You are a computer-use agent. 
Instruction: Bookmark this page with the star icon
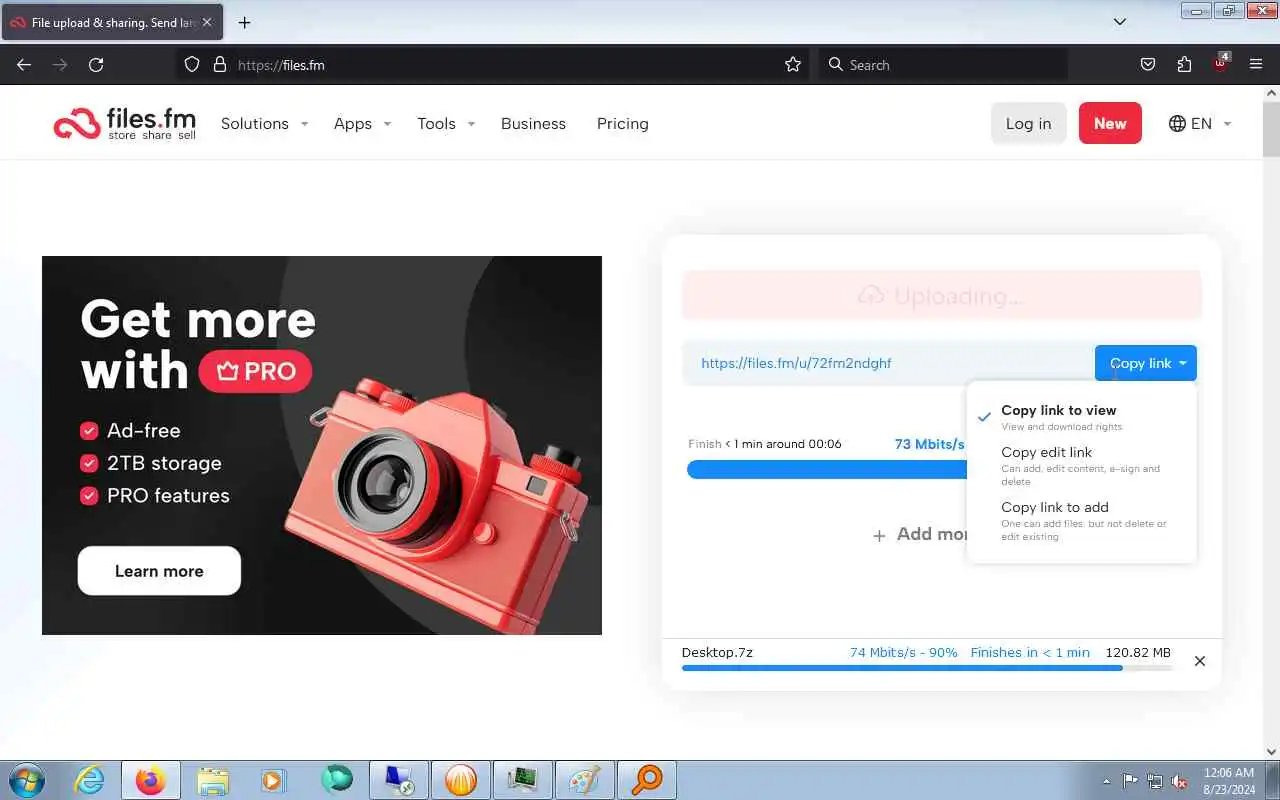[x=793, y=64]
